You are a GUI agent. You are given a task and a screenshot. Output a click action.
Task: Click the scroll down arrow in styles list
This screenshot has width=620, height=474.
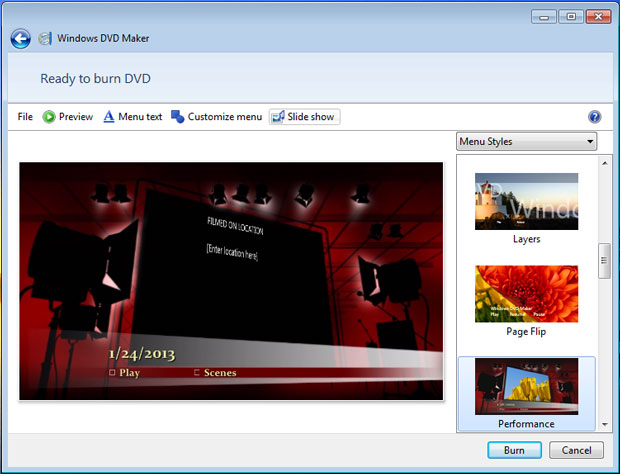(x=605, y=425)
